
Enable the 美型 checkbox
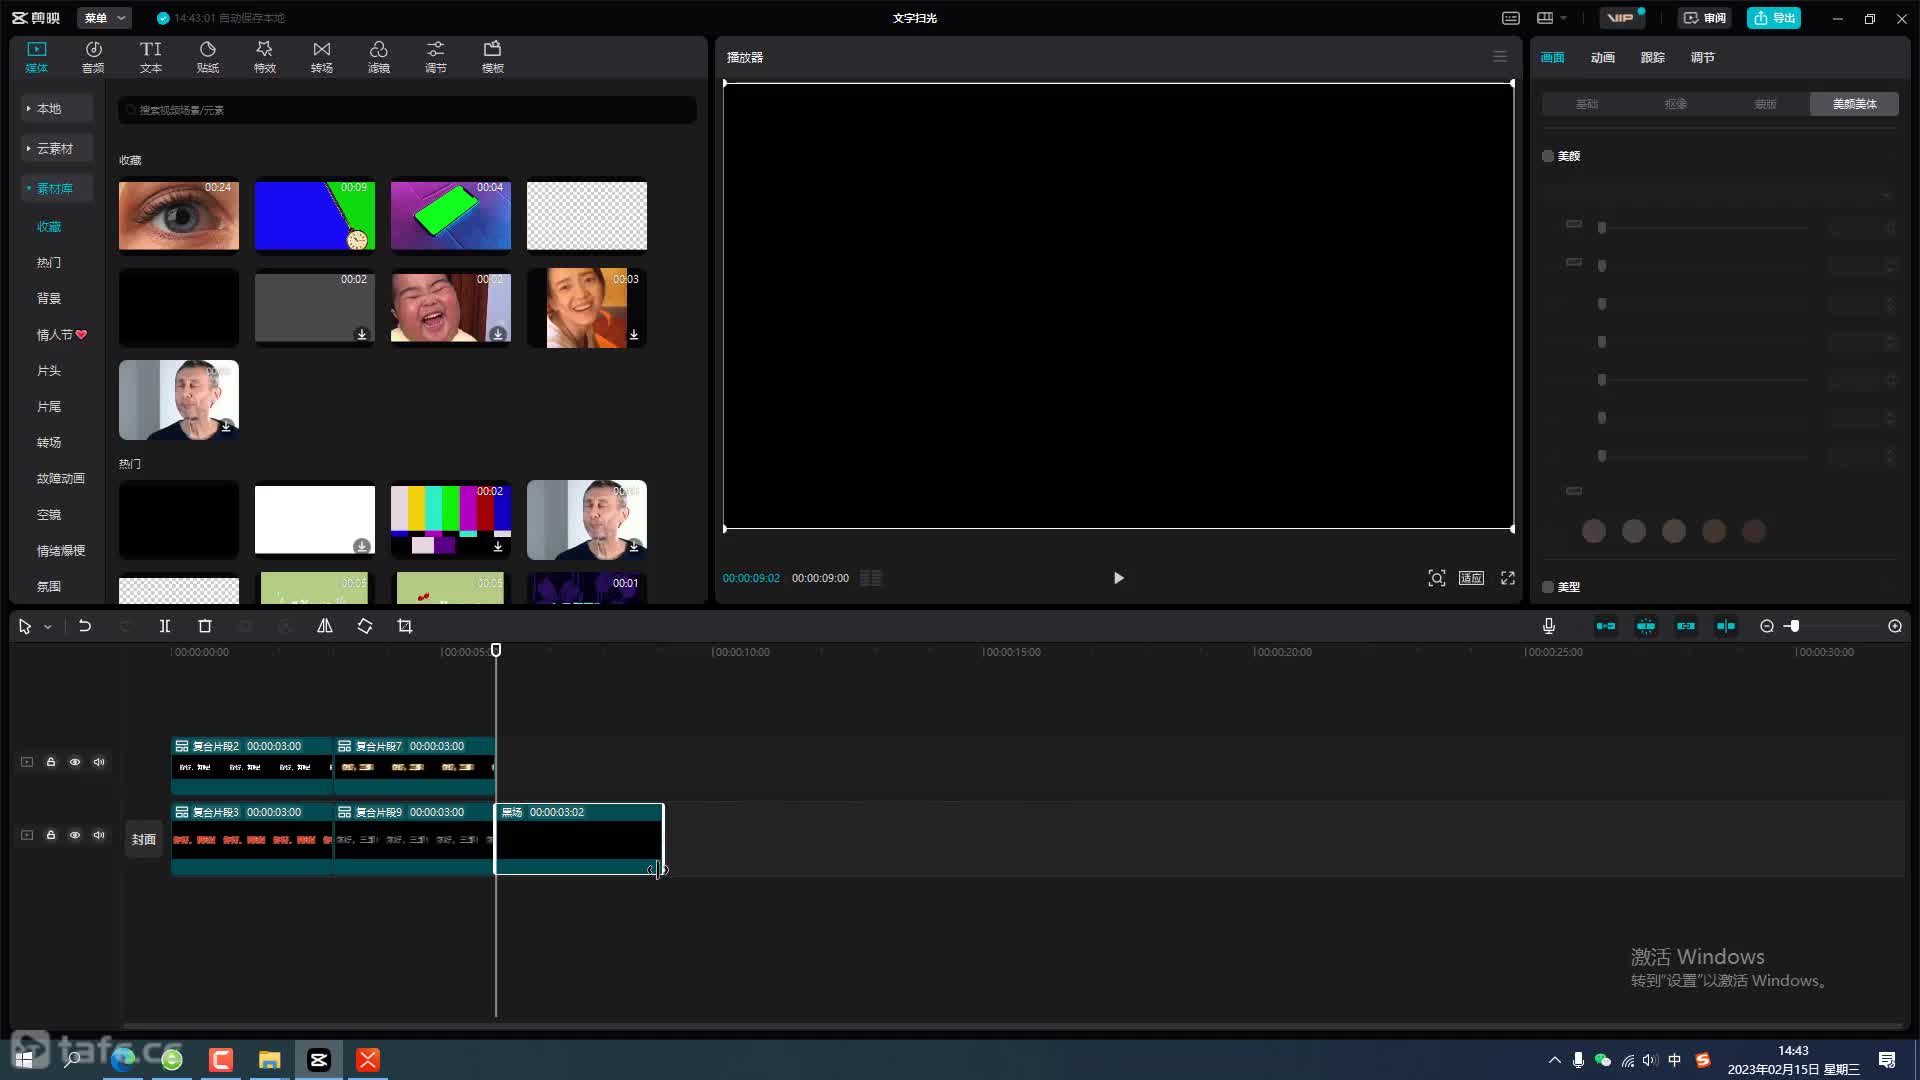[x=1548, y=587]
